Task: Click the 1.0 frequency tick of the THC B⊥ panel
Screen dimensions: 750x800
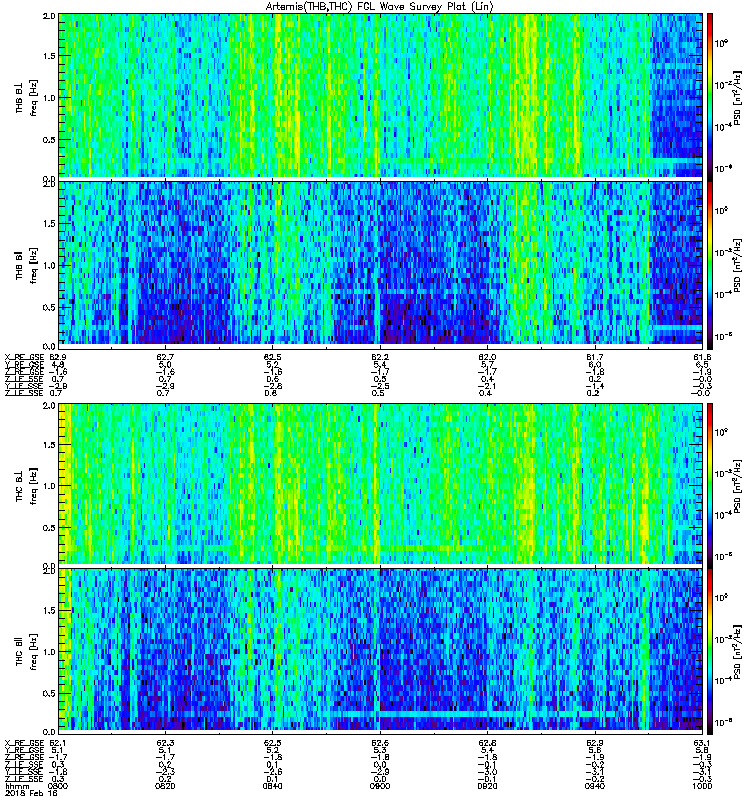Action: 49,486
